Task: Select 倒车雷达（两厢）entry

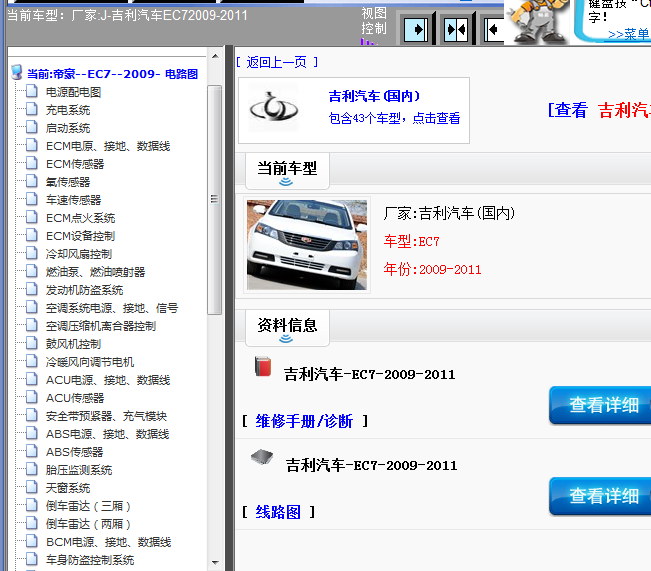Action: coord(88,524)
